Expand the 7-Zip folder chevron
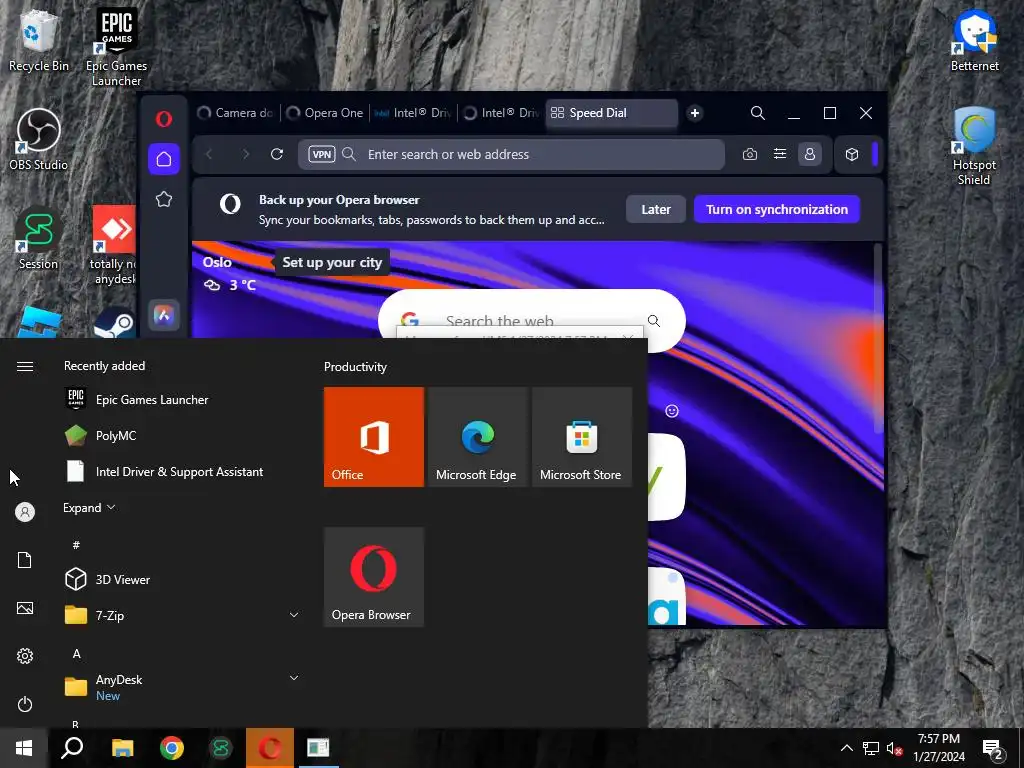 coord(294,615)
